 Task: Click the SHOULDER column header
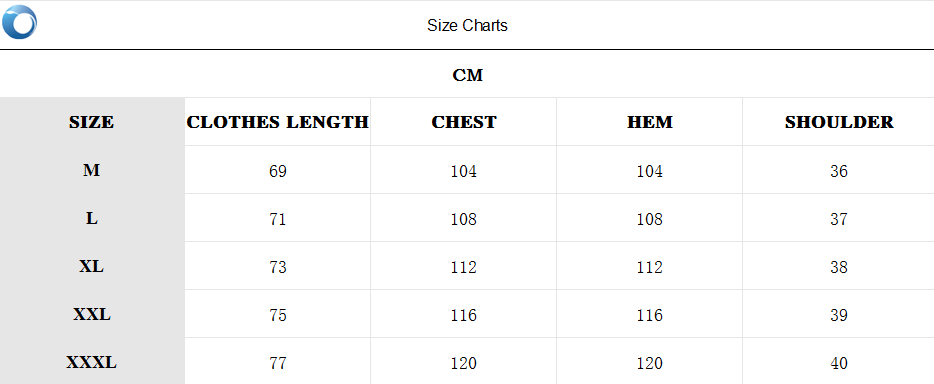pyautogui.click(x=839, y=122)
